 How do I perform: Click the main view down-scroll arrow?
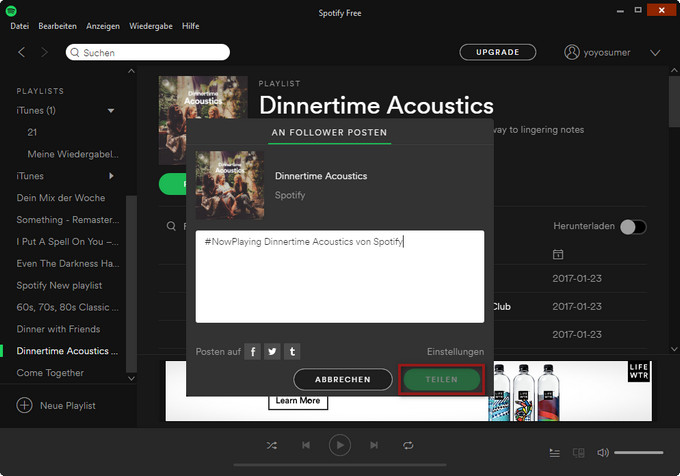point(674,349)
